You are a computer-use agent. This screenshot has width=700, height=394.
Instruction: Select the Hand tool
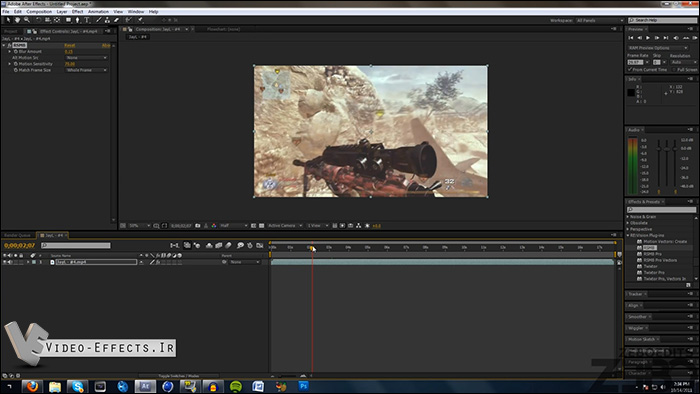[x=17, y=20]
